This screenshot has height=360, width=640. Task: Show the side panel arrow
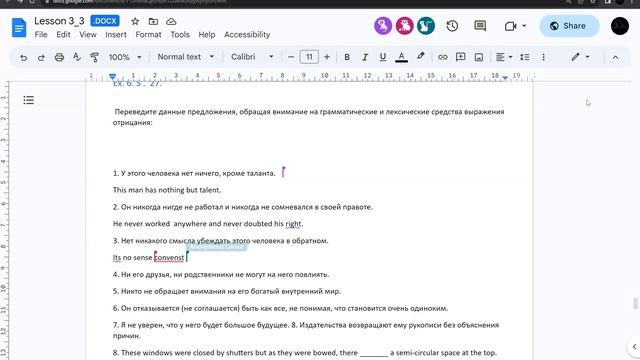[x=634, y=347]
